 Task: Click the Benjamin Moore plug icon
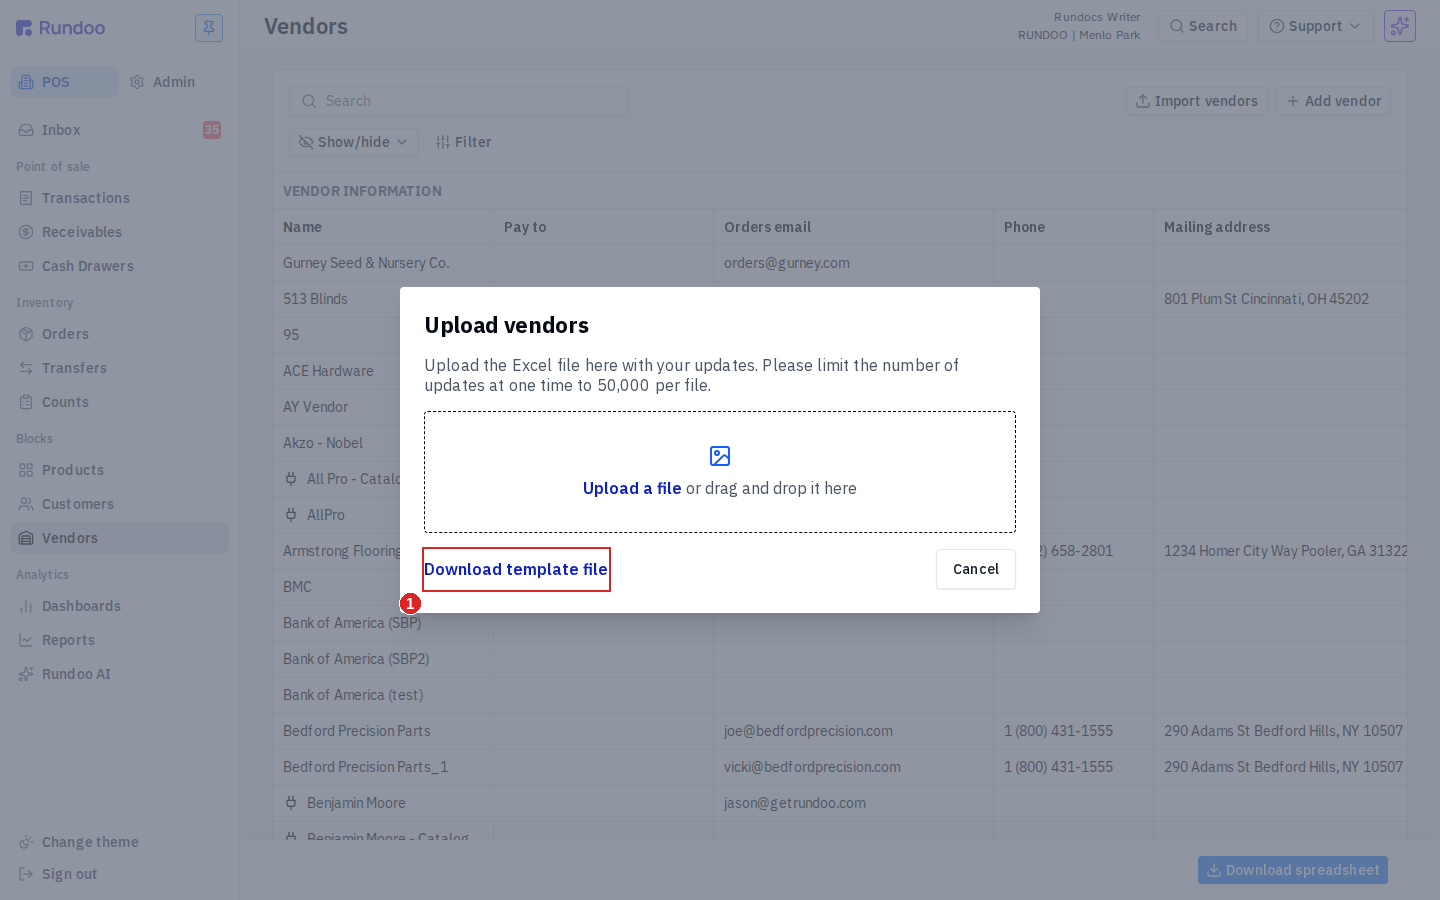291,803
